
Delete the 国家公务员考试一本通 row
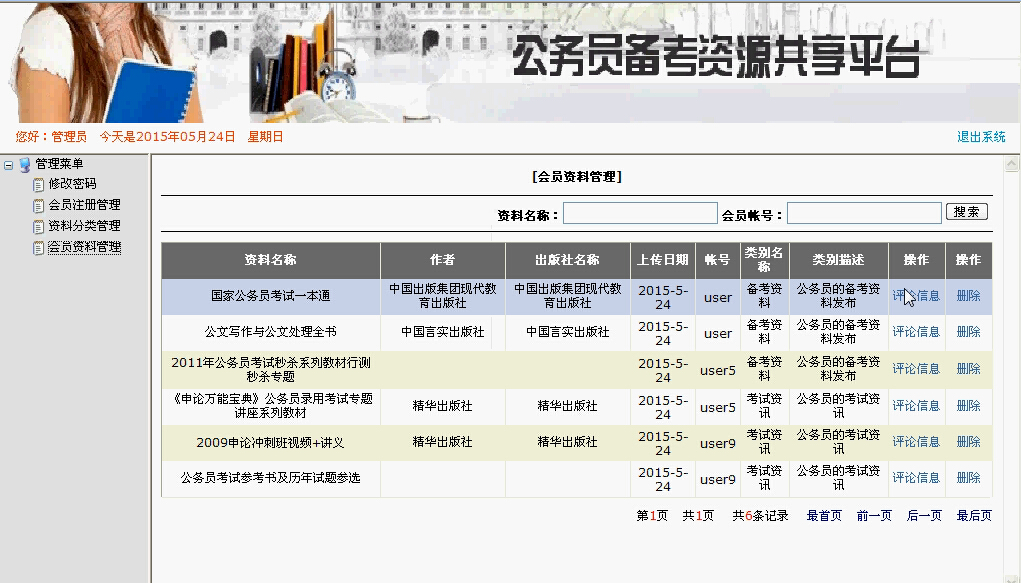click(x=968, y=296)
